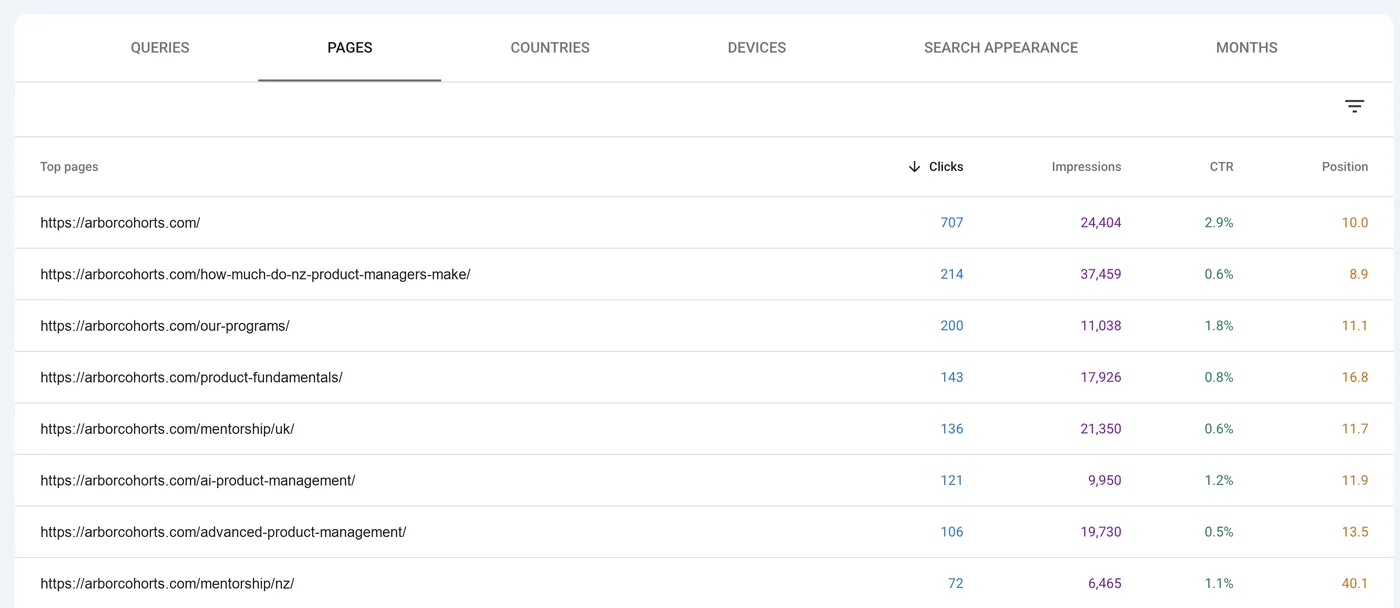Open the Countries tab
Viewport: 1400px width, 608px height.
(x=550, y=47)
